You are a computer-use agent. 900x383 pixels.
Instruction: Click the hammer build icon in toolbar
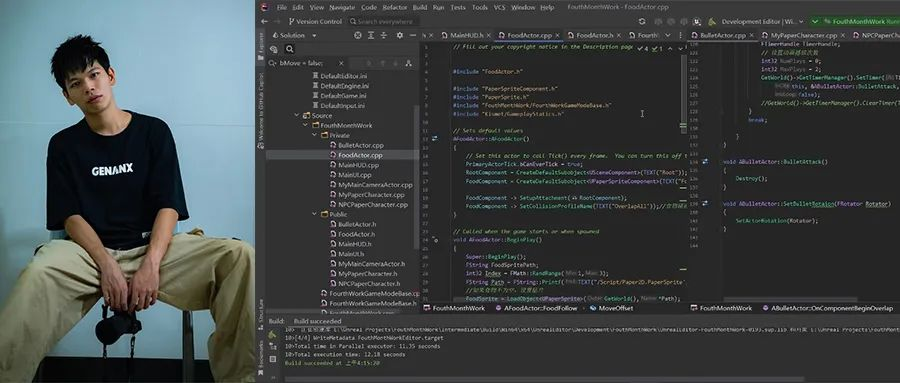712,21
